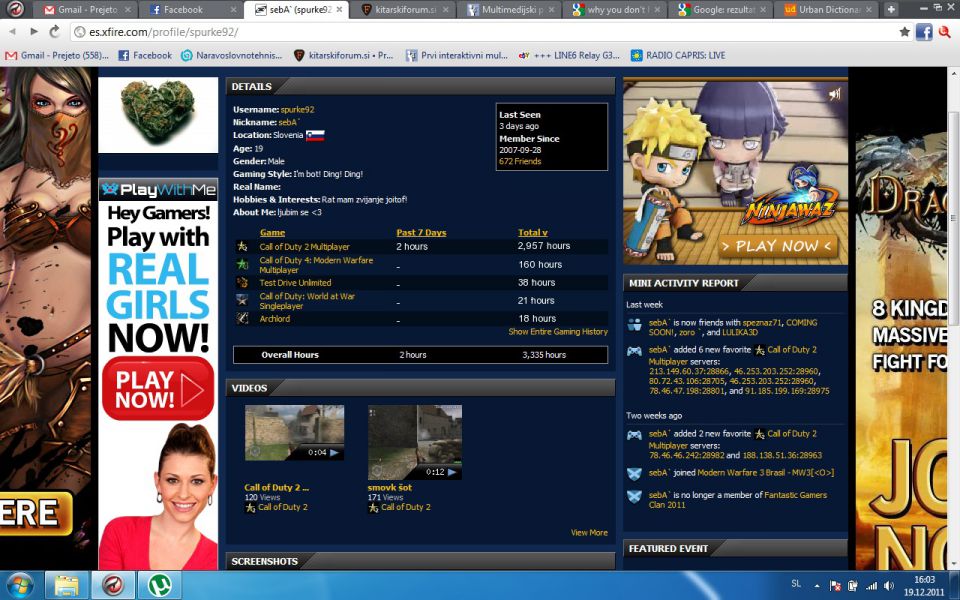Switch to the Google: rezultati tab
960x600 pixels.
[721, 10]
